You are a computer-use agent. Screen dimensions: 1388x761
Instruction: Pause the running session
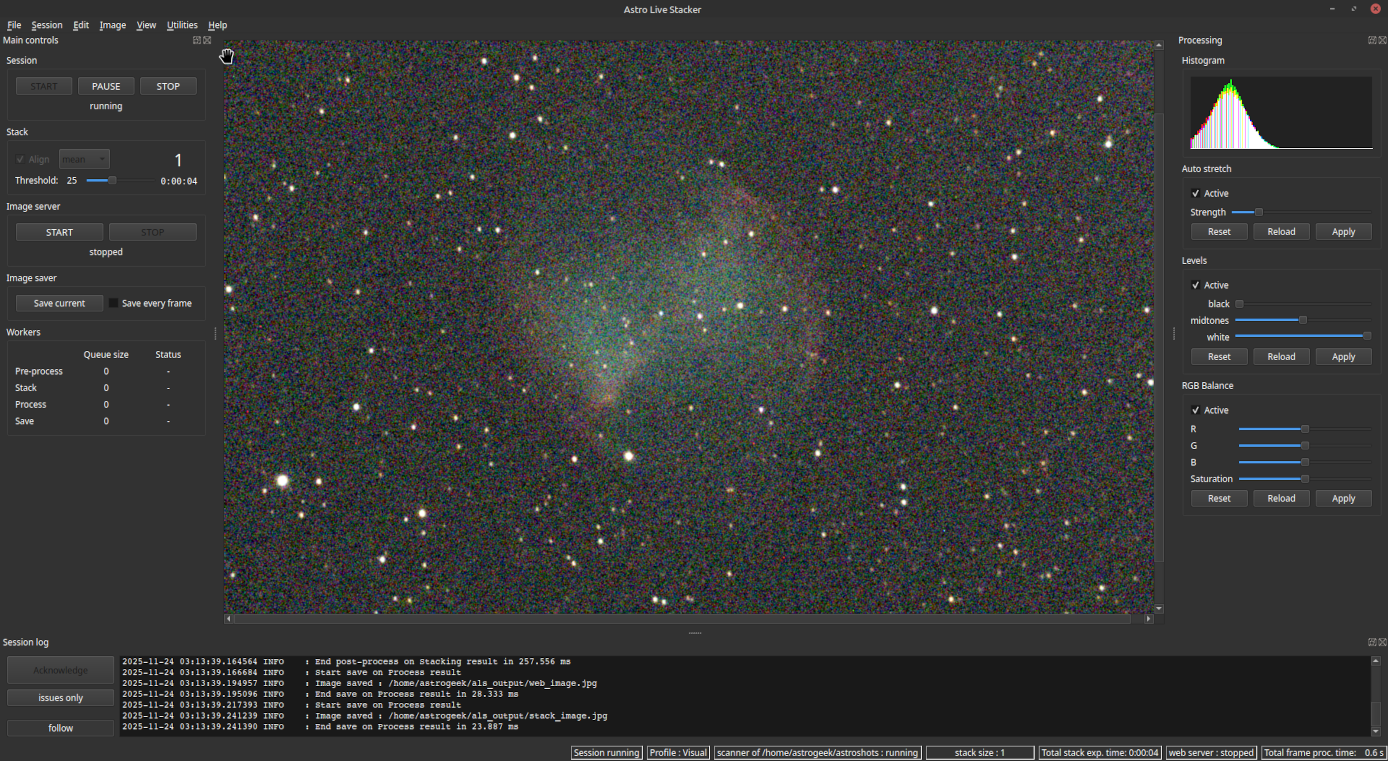pyautogui.click(x=105, y=85)
